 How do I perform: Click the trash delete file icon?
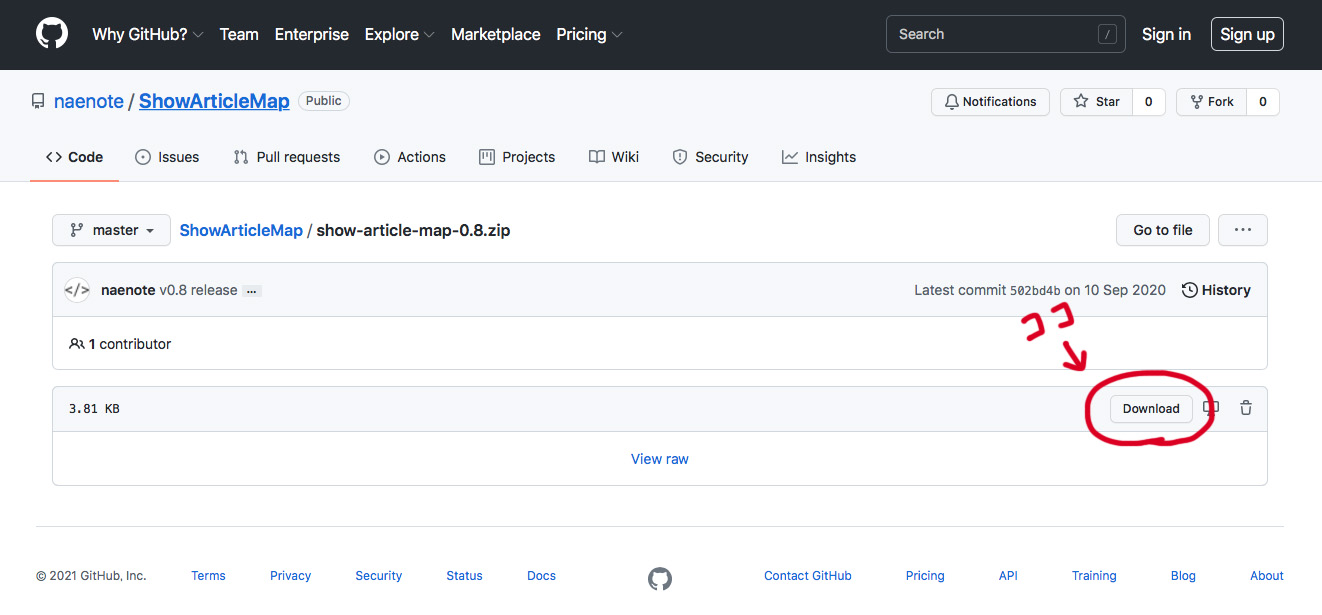click(1246, 408)
